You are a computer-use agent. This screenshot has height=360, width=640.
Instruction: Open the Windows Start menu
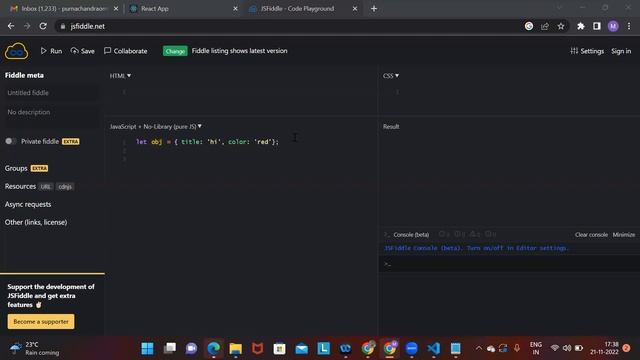click(147, 348)
